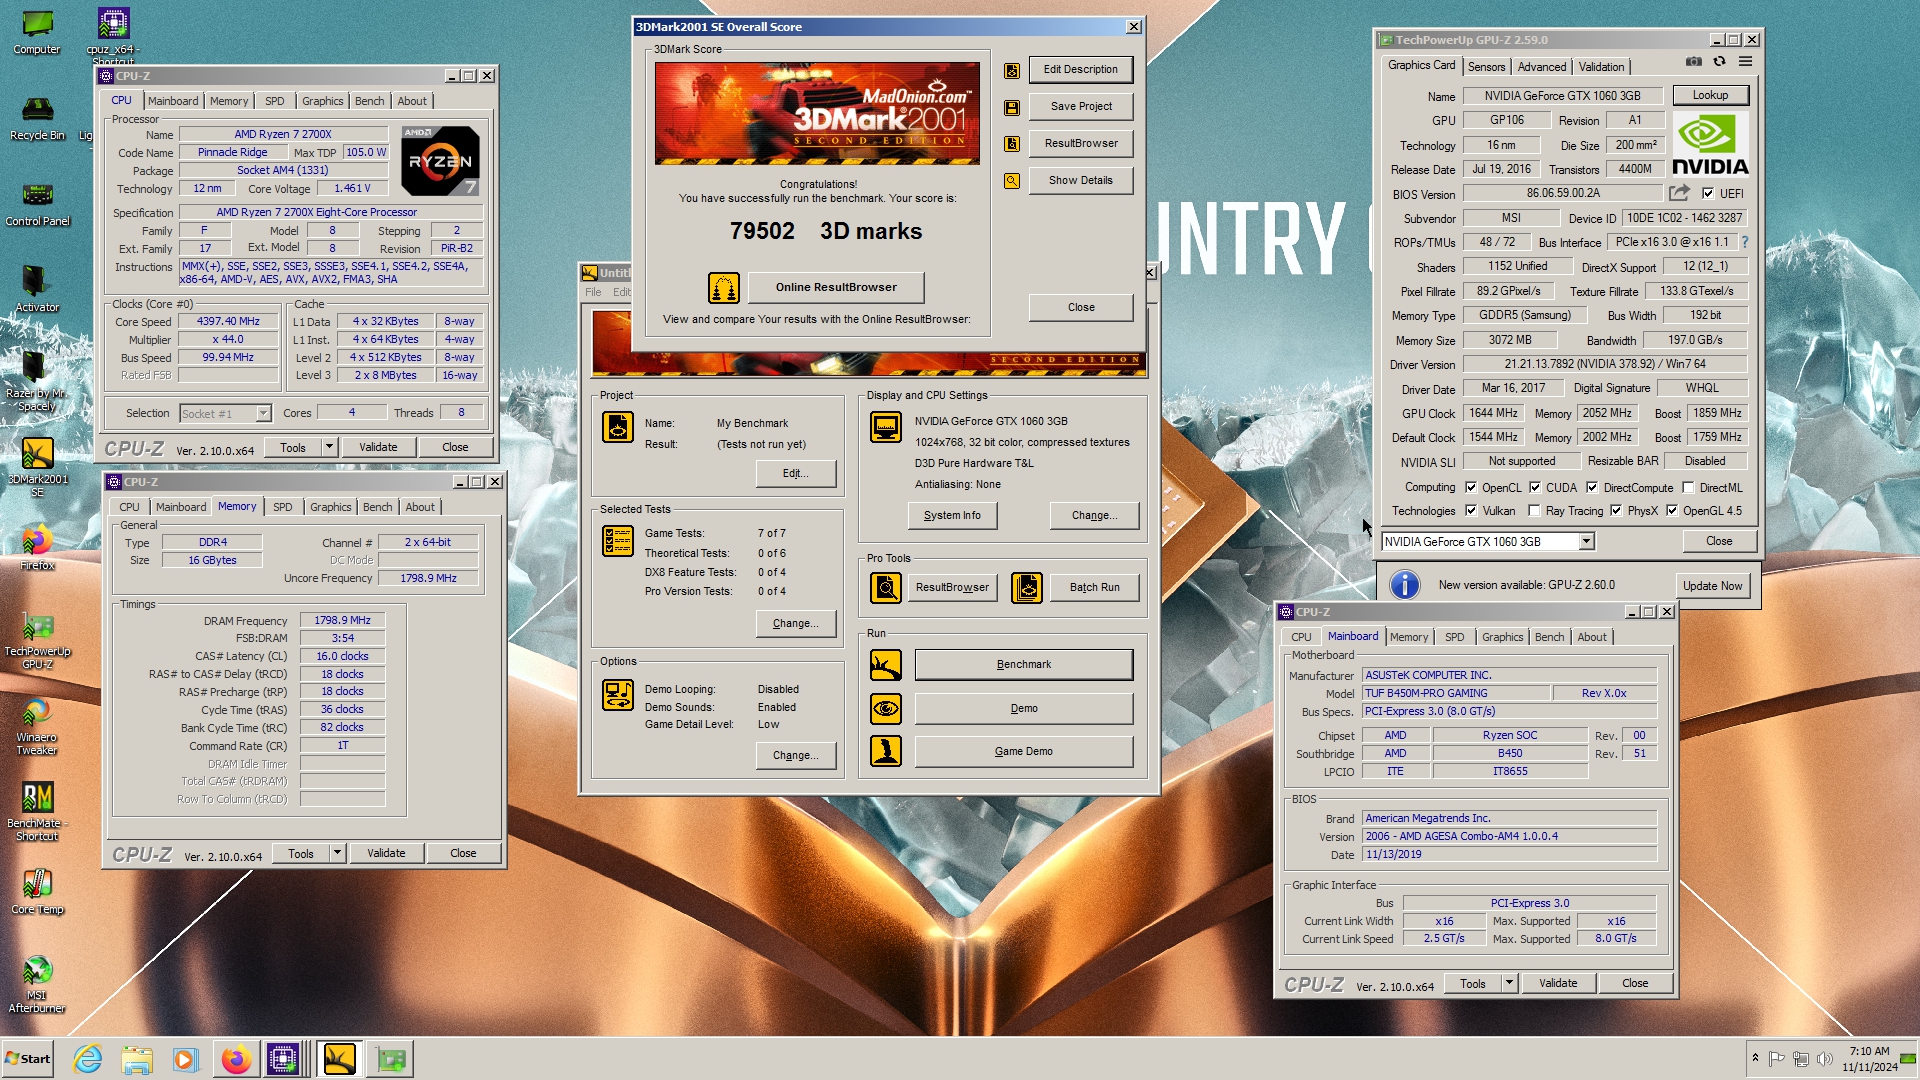
Task: Open 3DMark2001 SE desktop shortcut
Action: pos(37,466)
